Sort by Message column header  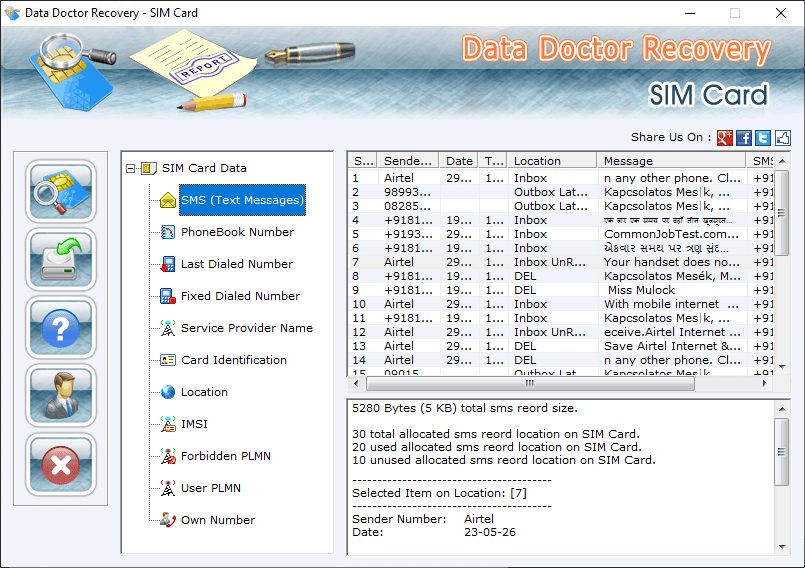point(672,161)
